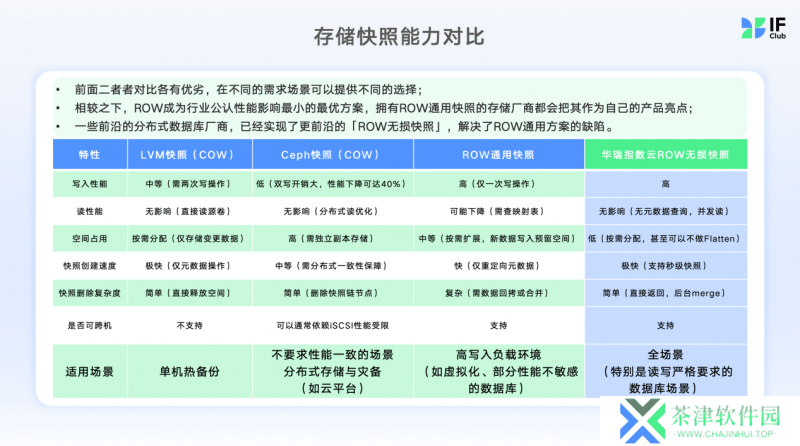This screenshot has width=800, height=446.
Task: Click cell '极快（支持秒级快照）'
Action: 666,266
